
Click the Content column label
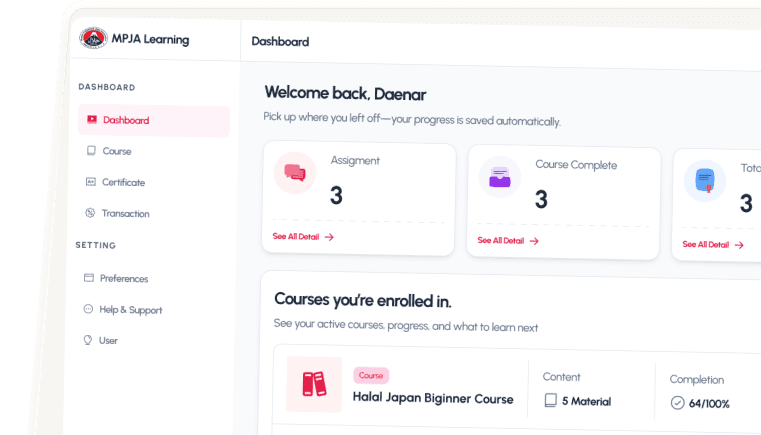(x=562, y=377)
